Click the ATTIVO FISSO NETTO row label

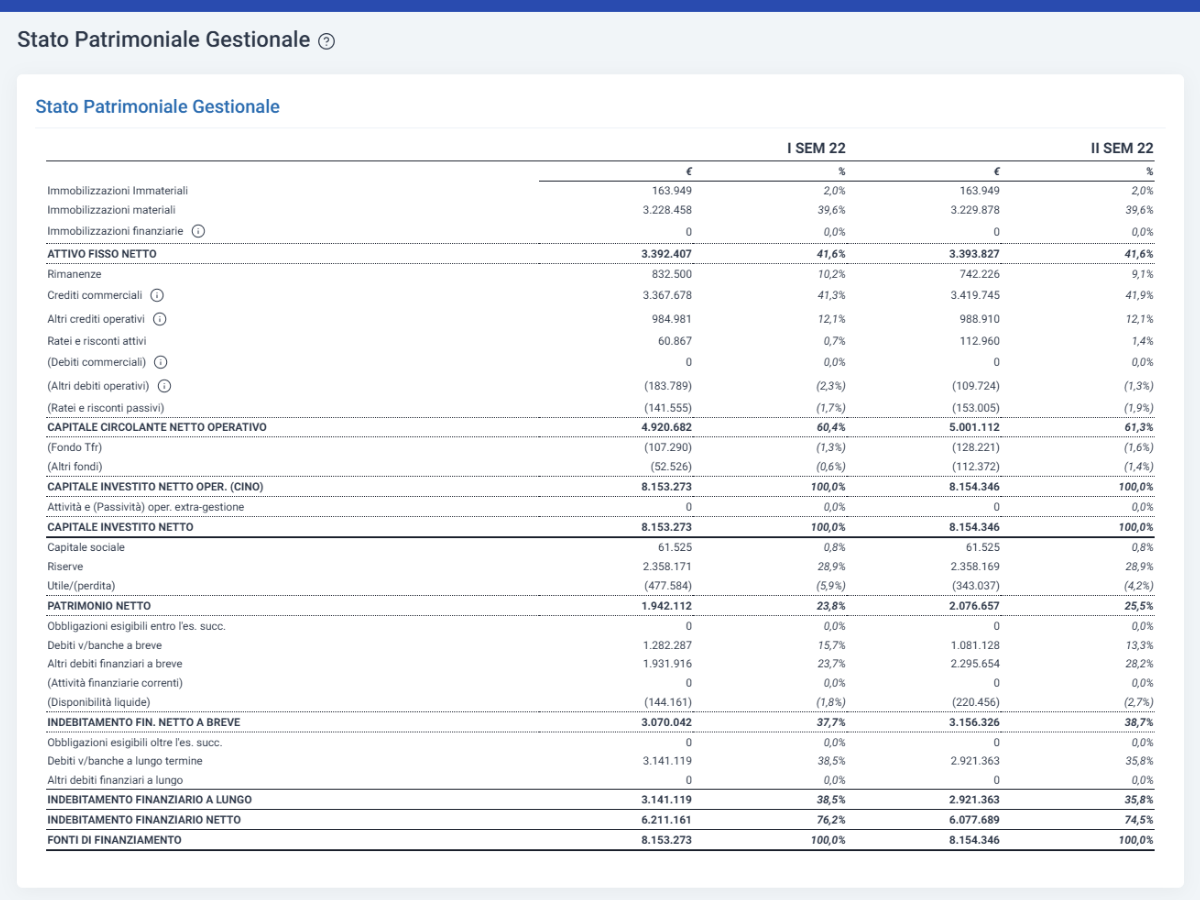click(x=102, y=254)
